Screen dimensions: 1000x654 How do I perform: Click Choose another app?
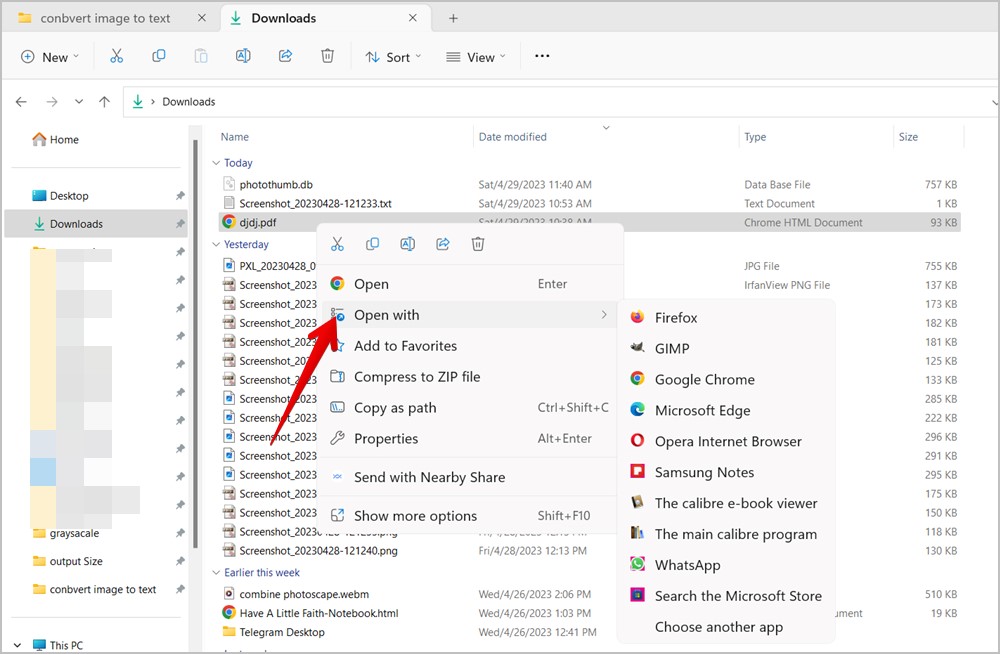pos(718,627)
